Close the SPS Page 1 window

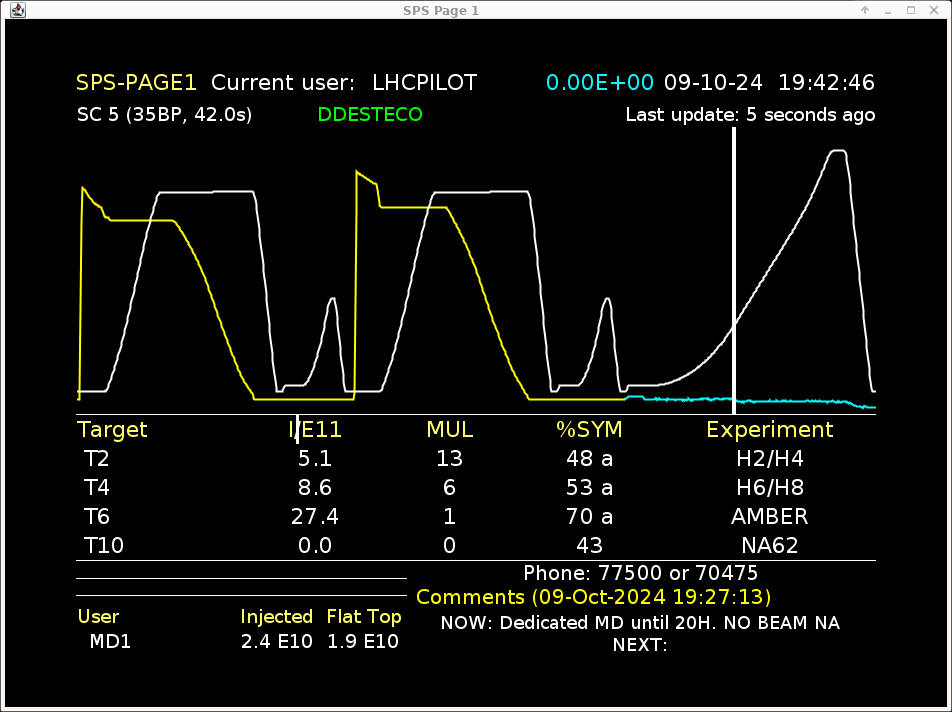[935, 10]
